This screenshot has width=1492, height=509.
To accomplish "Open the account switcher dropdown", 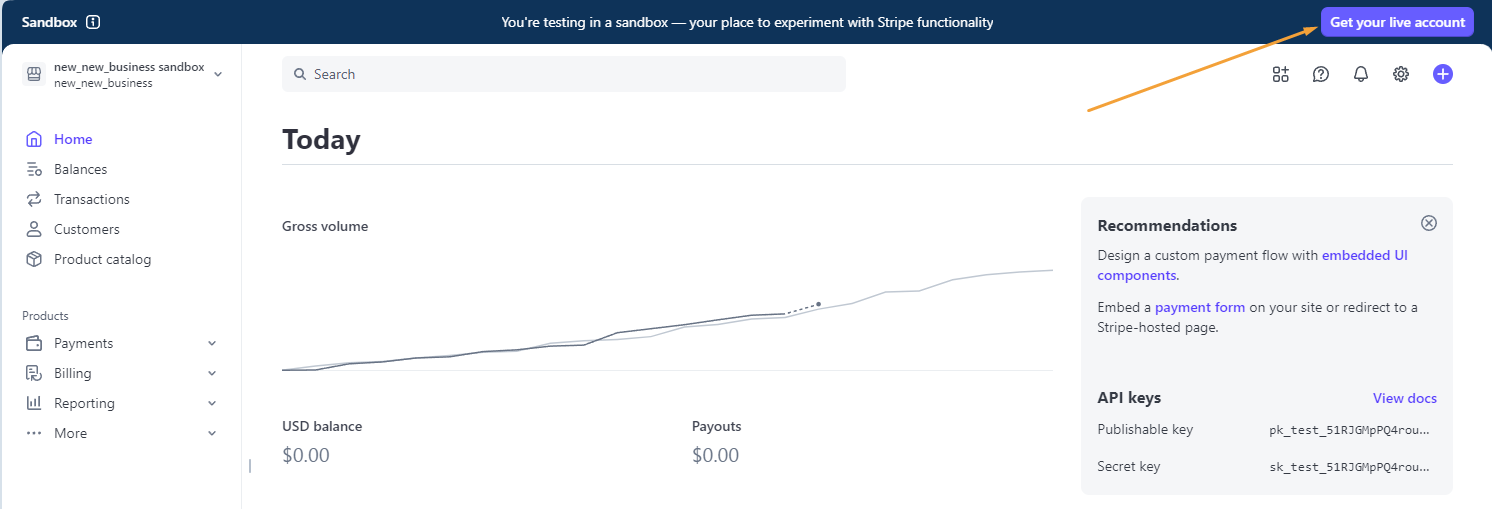I will [218, 74].
